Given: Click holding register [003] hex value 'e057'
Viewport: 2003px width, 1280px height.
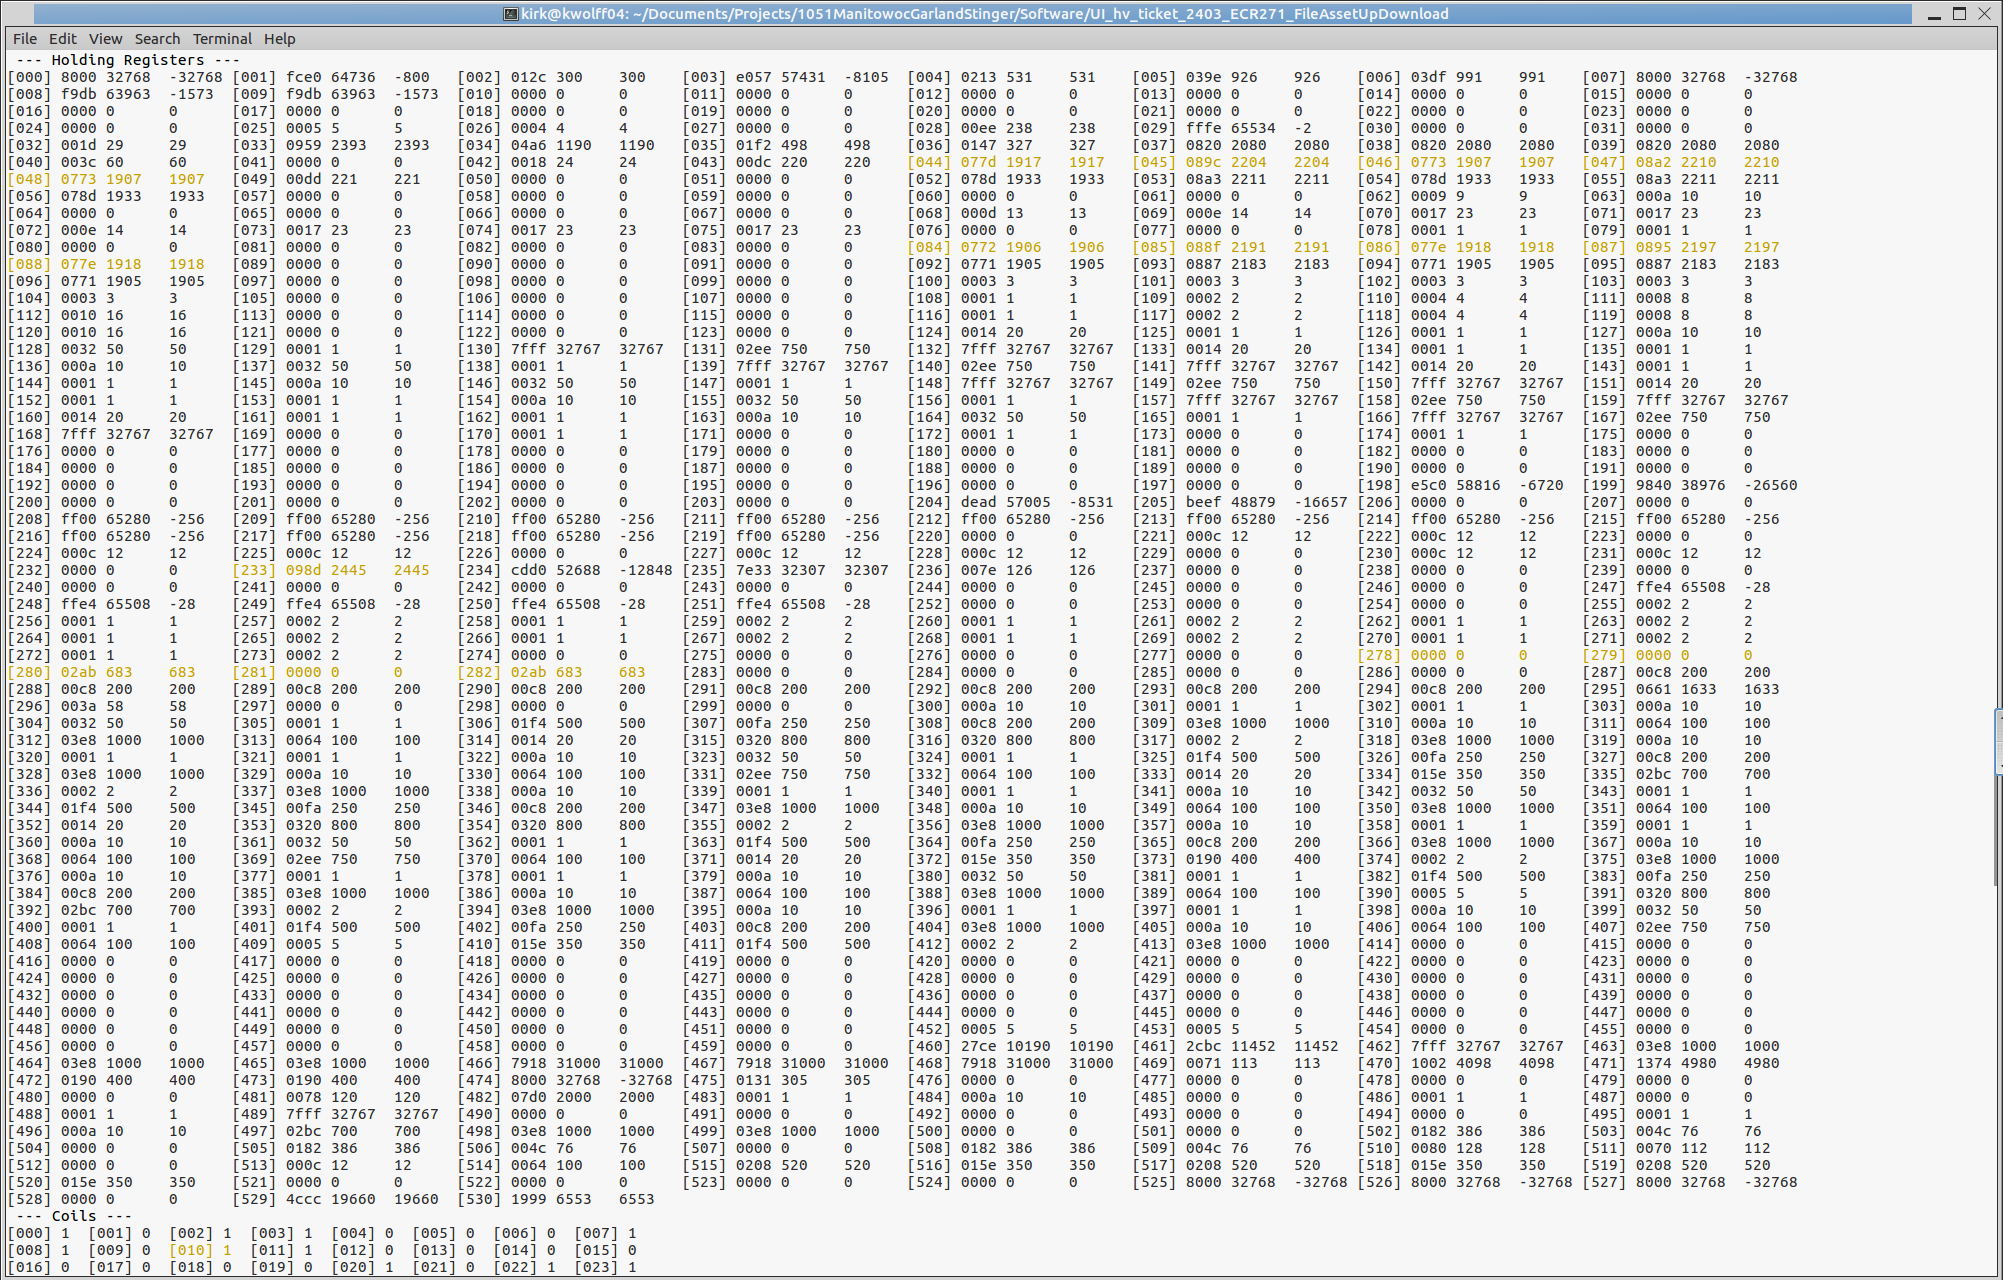Looking at the screenshot, I should pyautogui.click(x=754, y=77).
